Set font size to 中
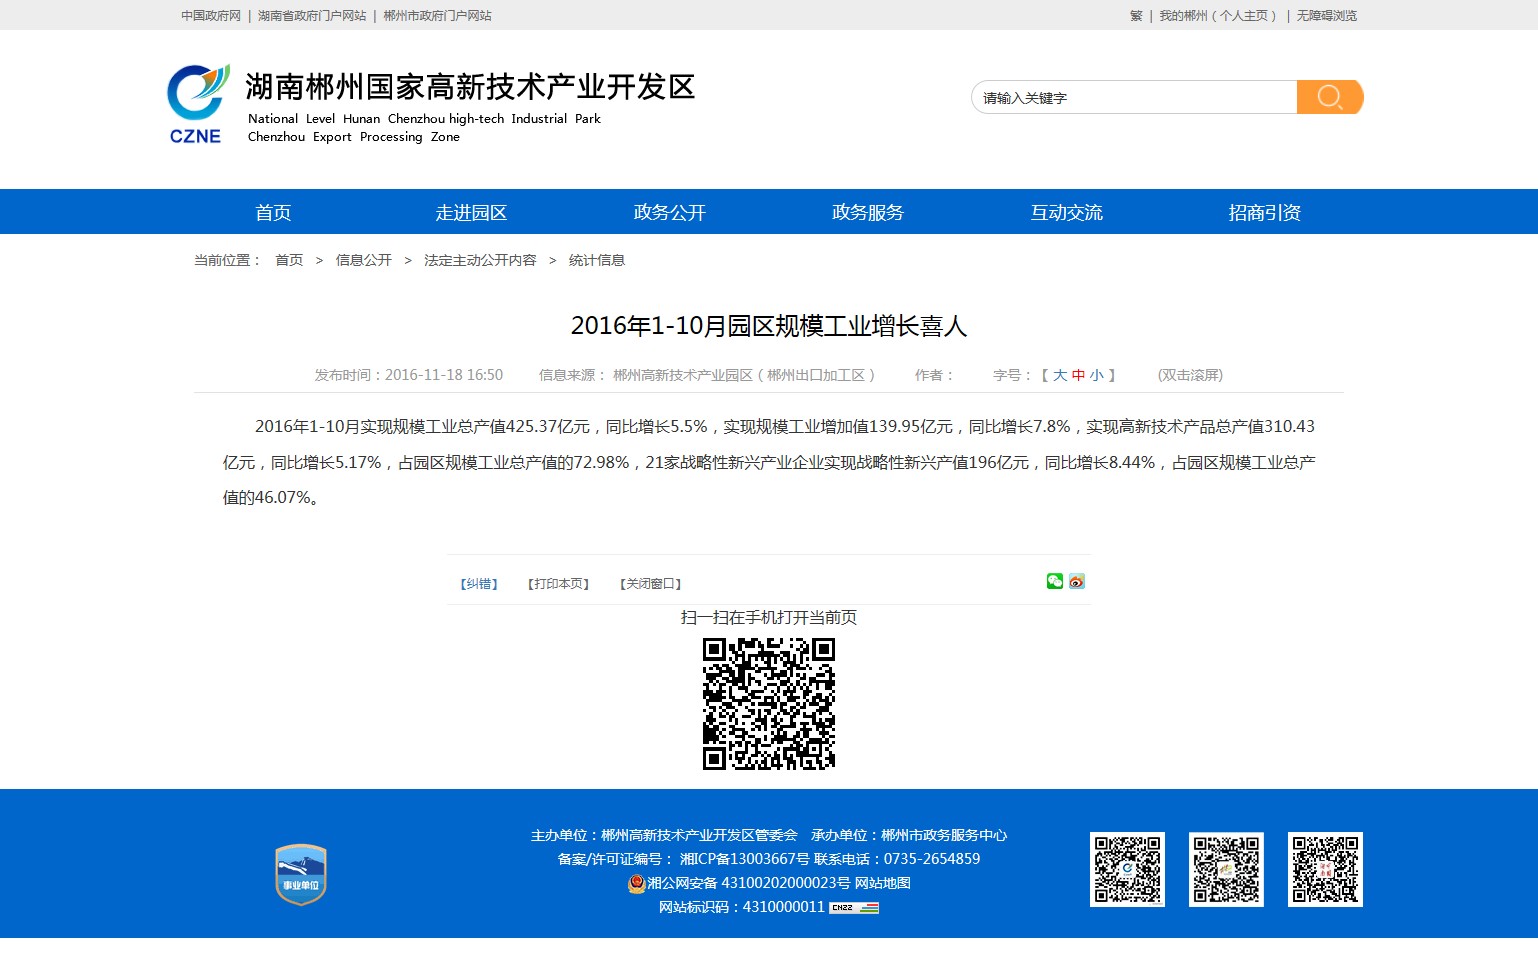The image size is (1538, 959). tap(1078, 375)
